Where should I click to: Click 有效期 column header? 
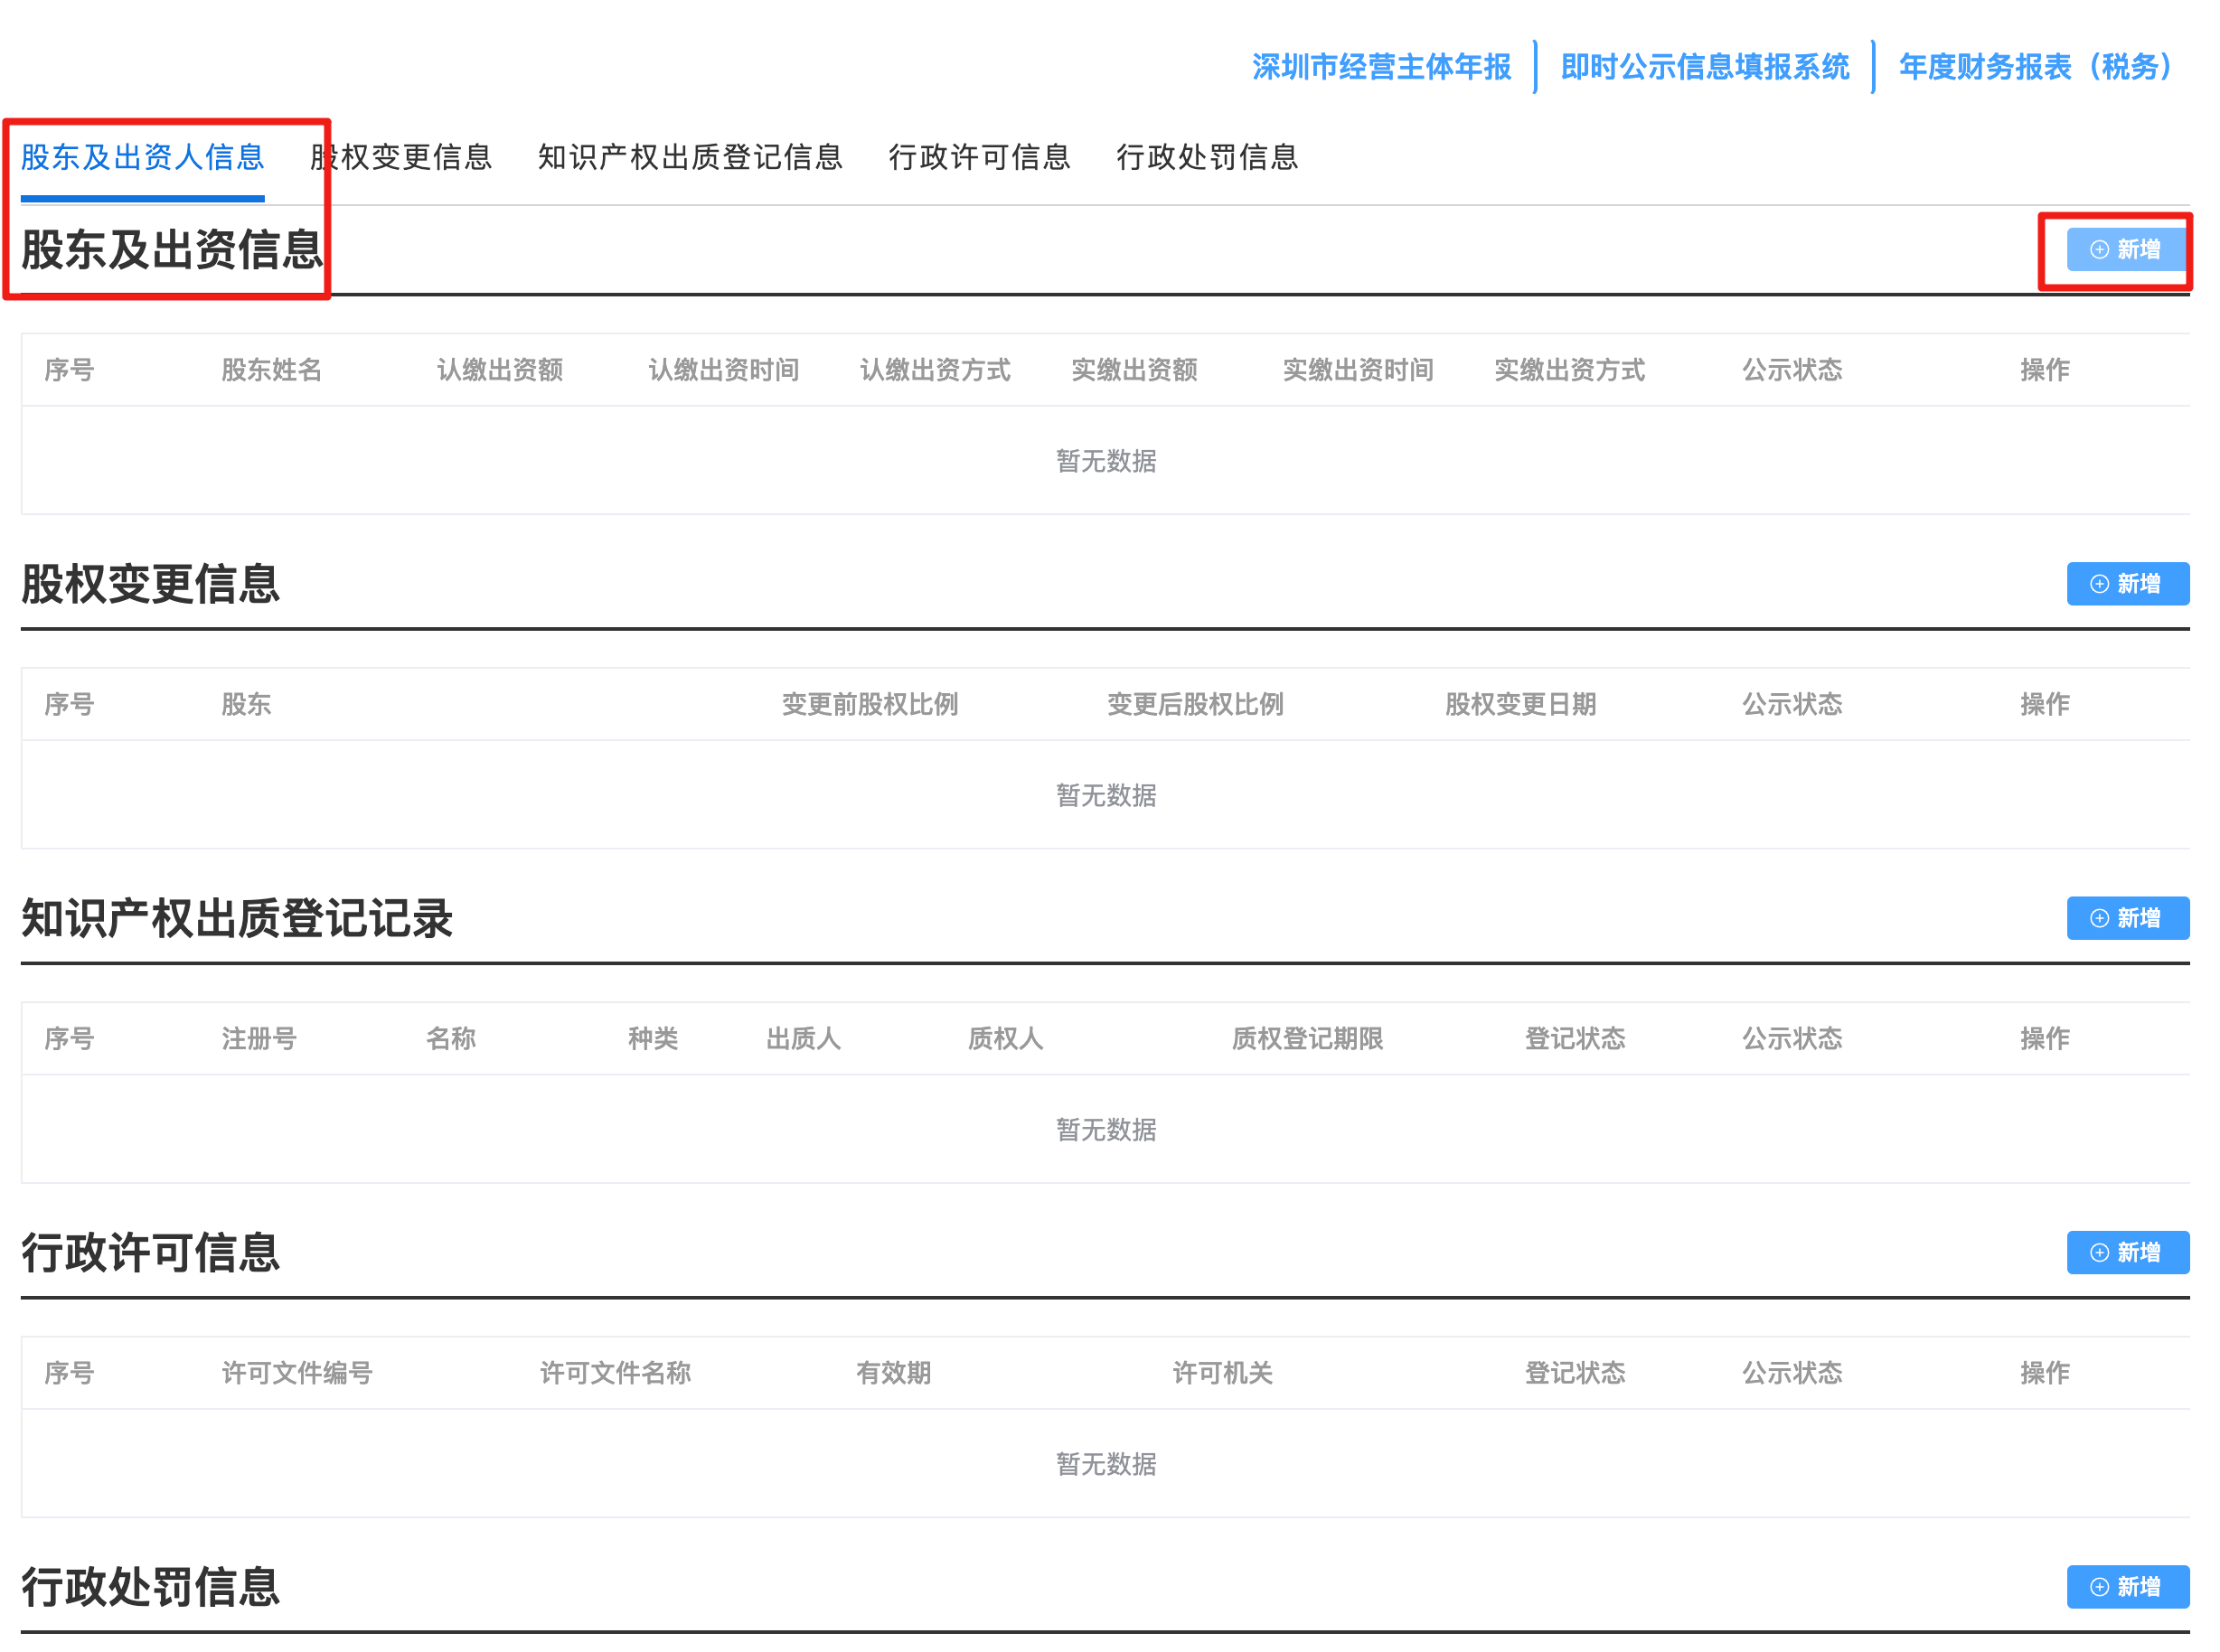click(893, 1373)
